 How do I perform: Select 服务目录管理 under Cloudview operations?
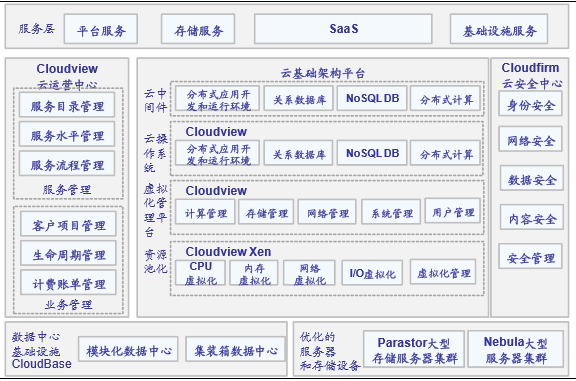click(67, 105)
